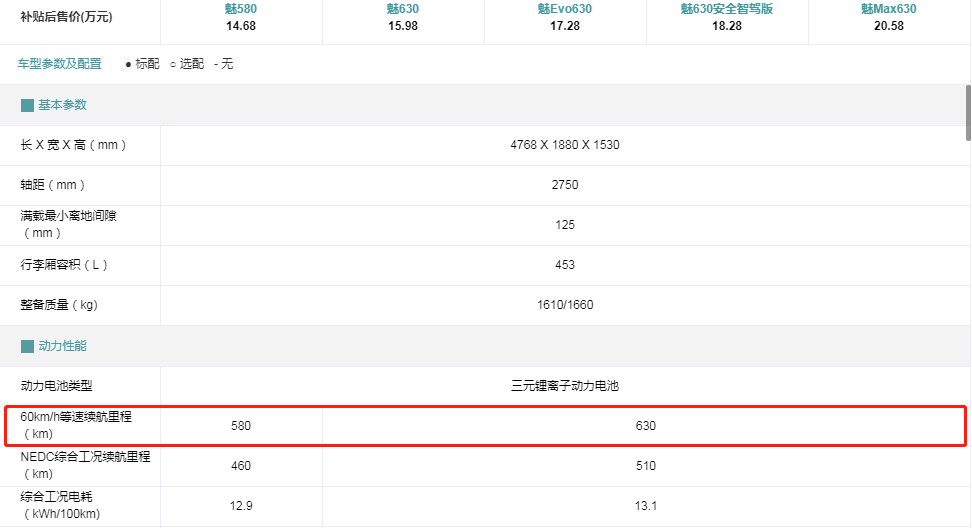Open the 魅Max630 model link
Viewport: 972px width, 528px height.
coord(888,9)
